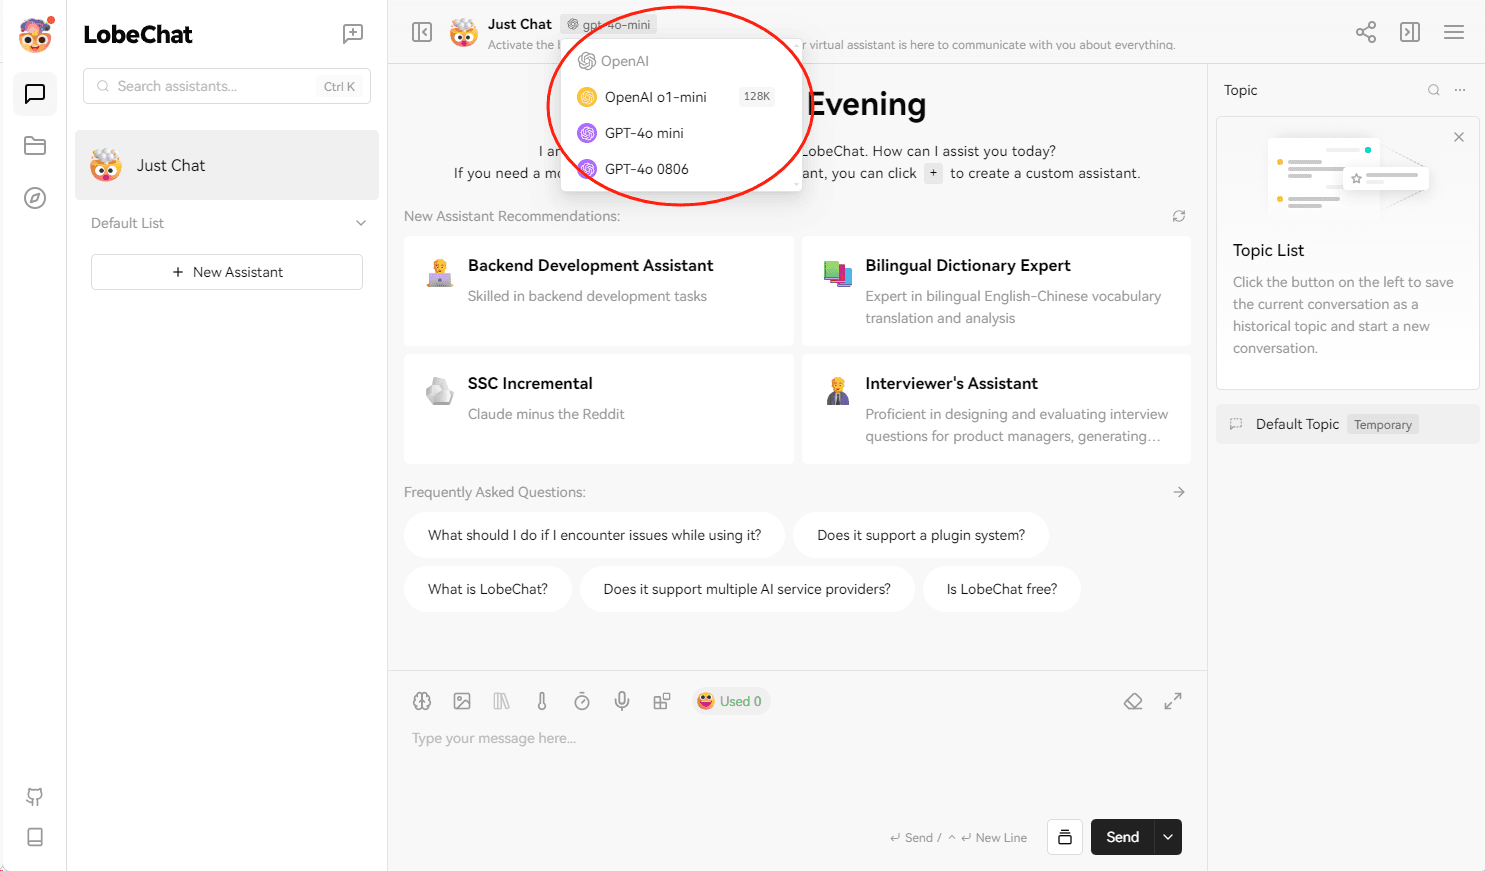
Task: Click the Used 0 token counter
Action: (x=730, y=701)
